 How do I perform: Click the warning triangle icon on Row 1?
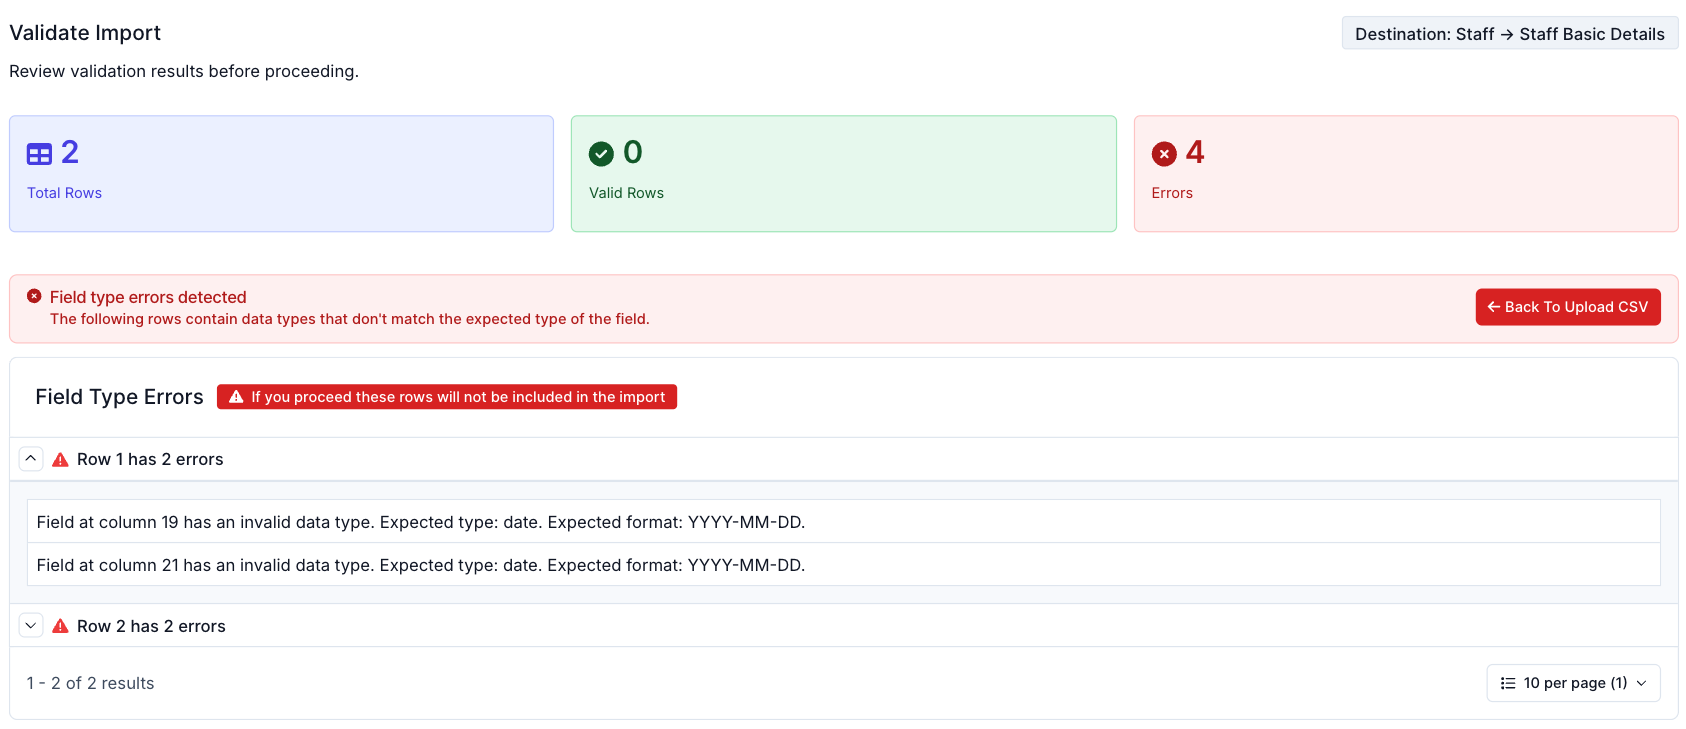coord(60,459)
